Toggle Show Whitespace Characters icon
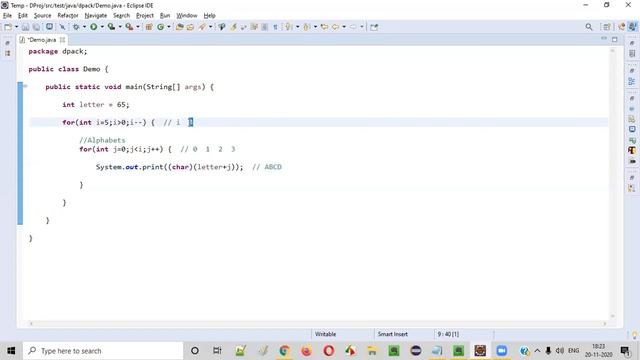This screenshot has height=360, width=640. (275, 27)
